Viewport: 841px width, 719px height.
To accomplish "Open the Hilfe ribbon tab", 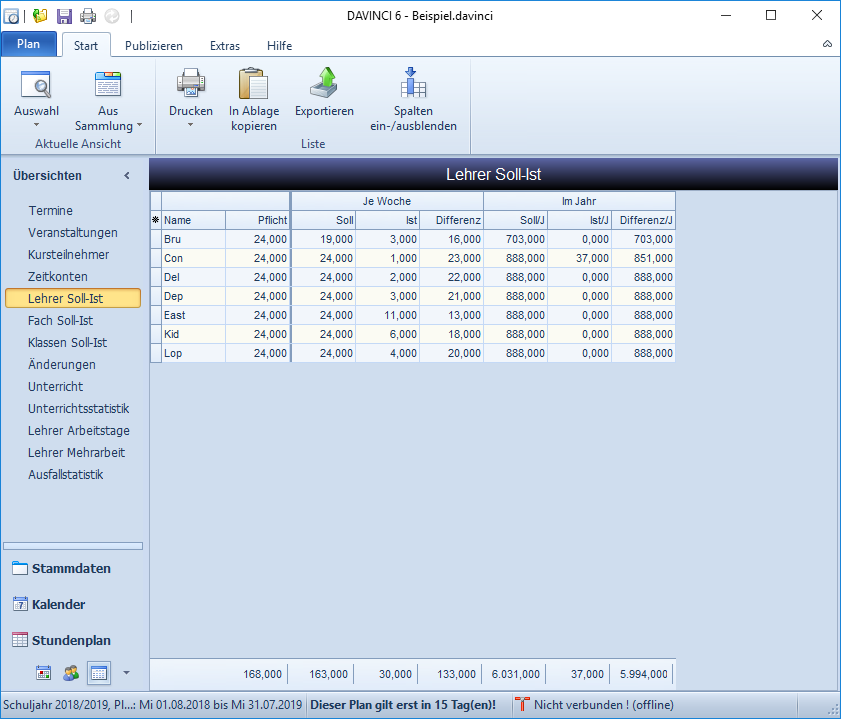I will (x=279, y=46).
